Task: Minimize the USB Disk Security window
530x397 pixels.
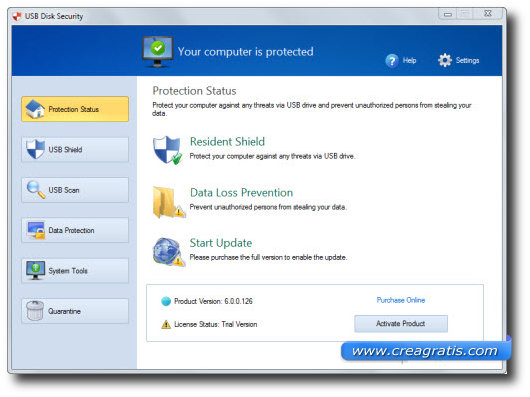Action: tap(448, 14)
